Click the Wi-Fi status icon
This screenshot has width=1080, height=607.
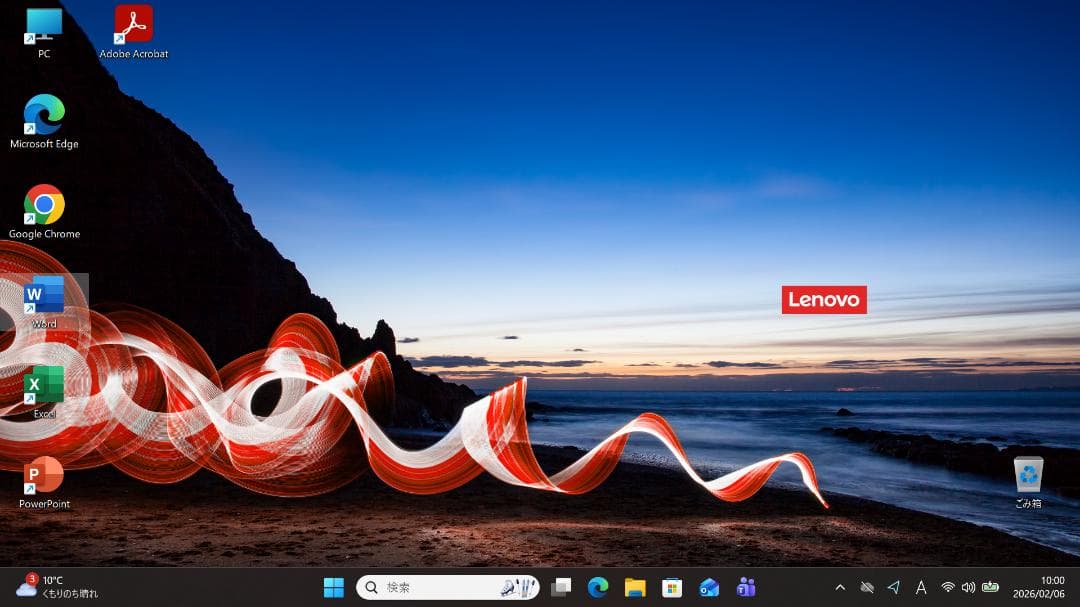click(x=948, y=588)
